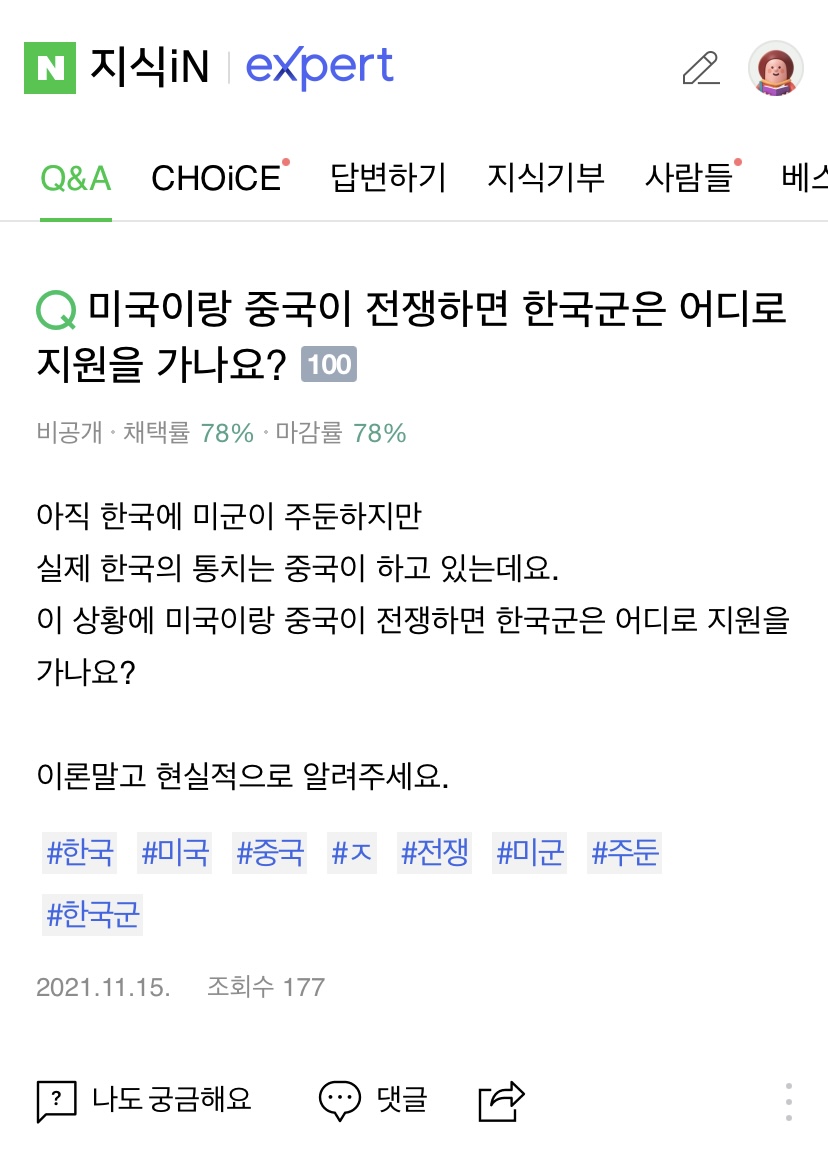Image resolution: width=828 pixels, height=1174 pixels.
Task: Click the green Naver N logo
Action: point(49,67)
